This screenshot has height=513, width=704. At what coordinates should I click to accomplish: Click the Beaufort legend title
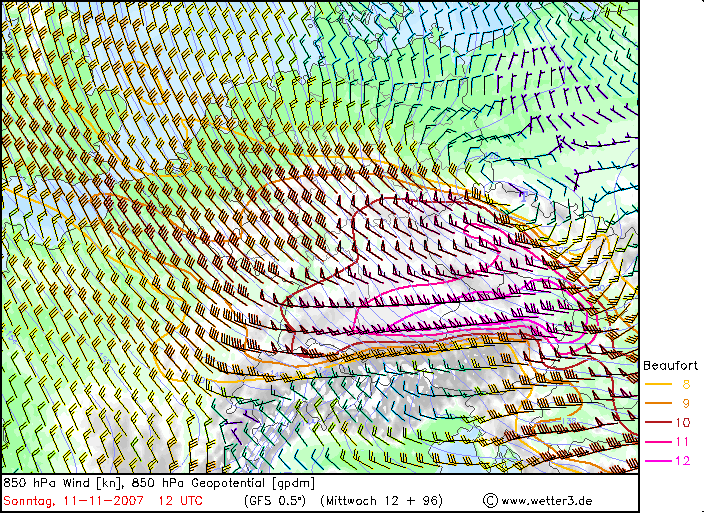tap(670, 365)
